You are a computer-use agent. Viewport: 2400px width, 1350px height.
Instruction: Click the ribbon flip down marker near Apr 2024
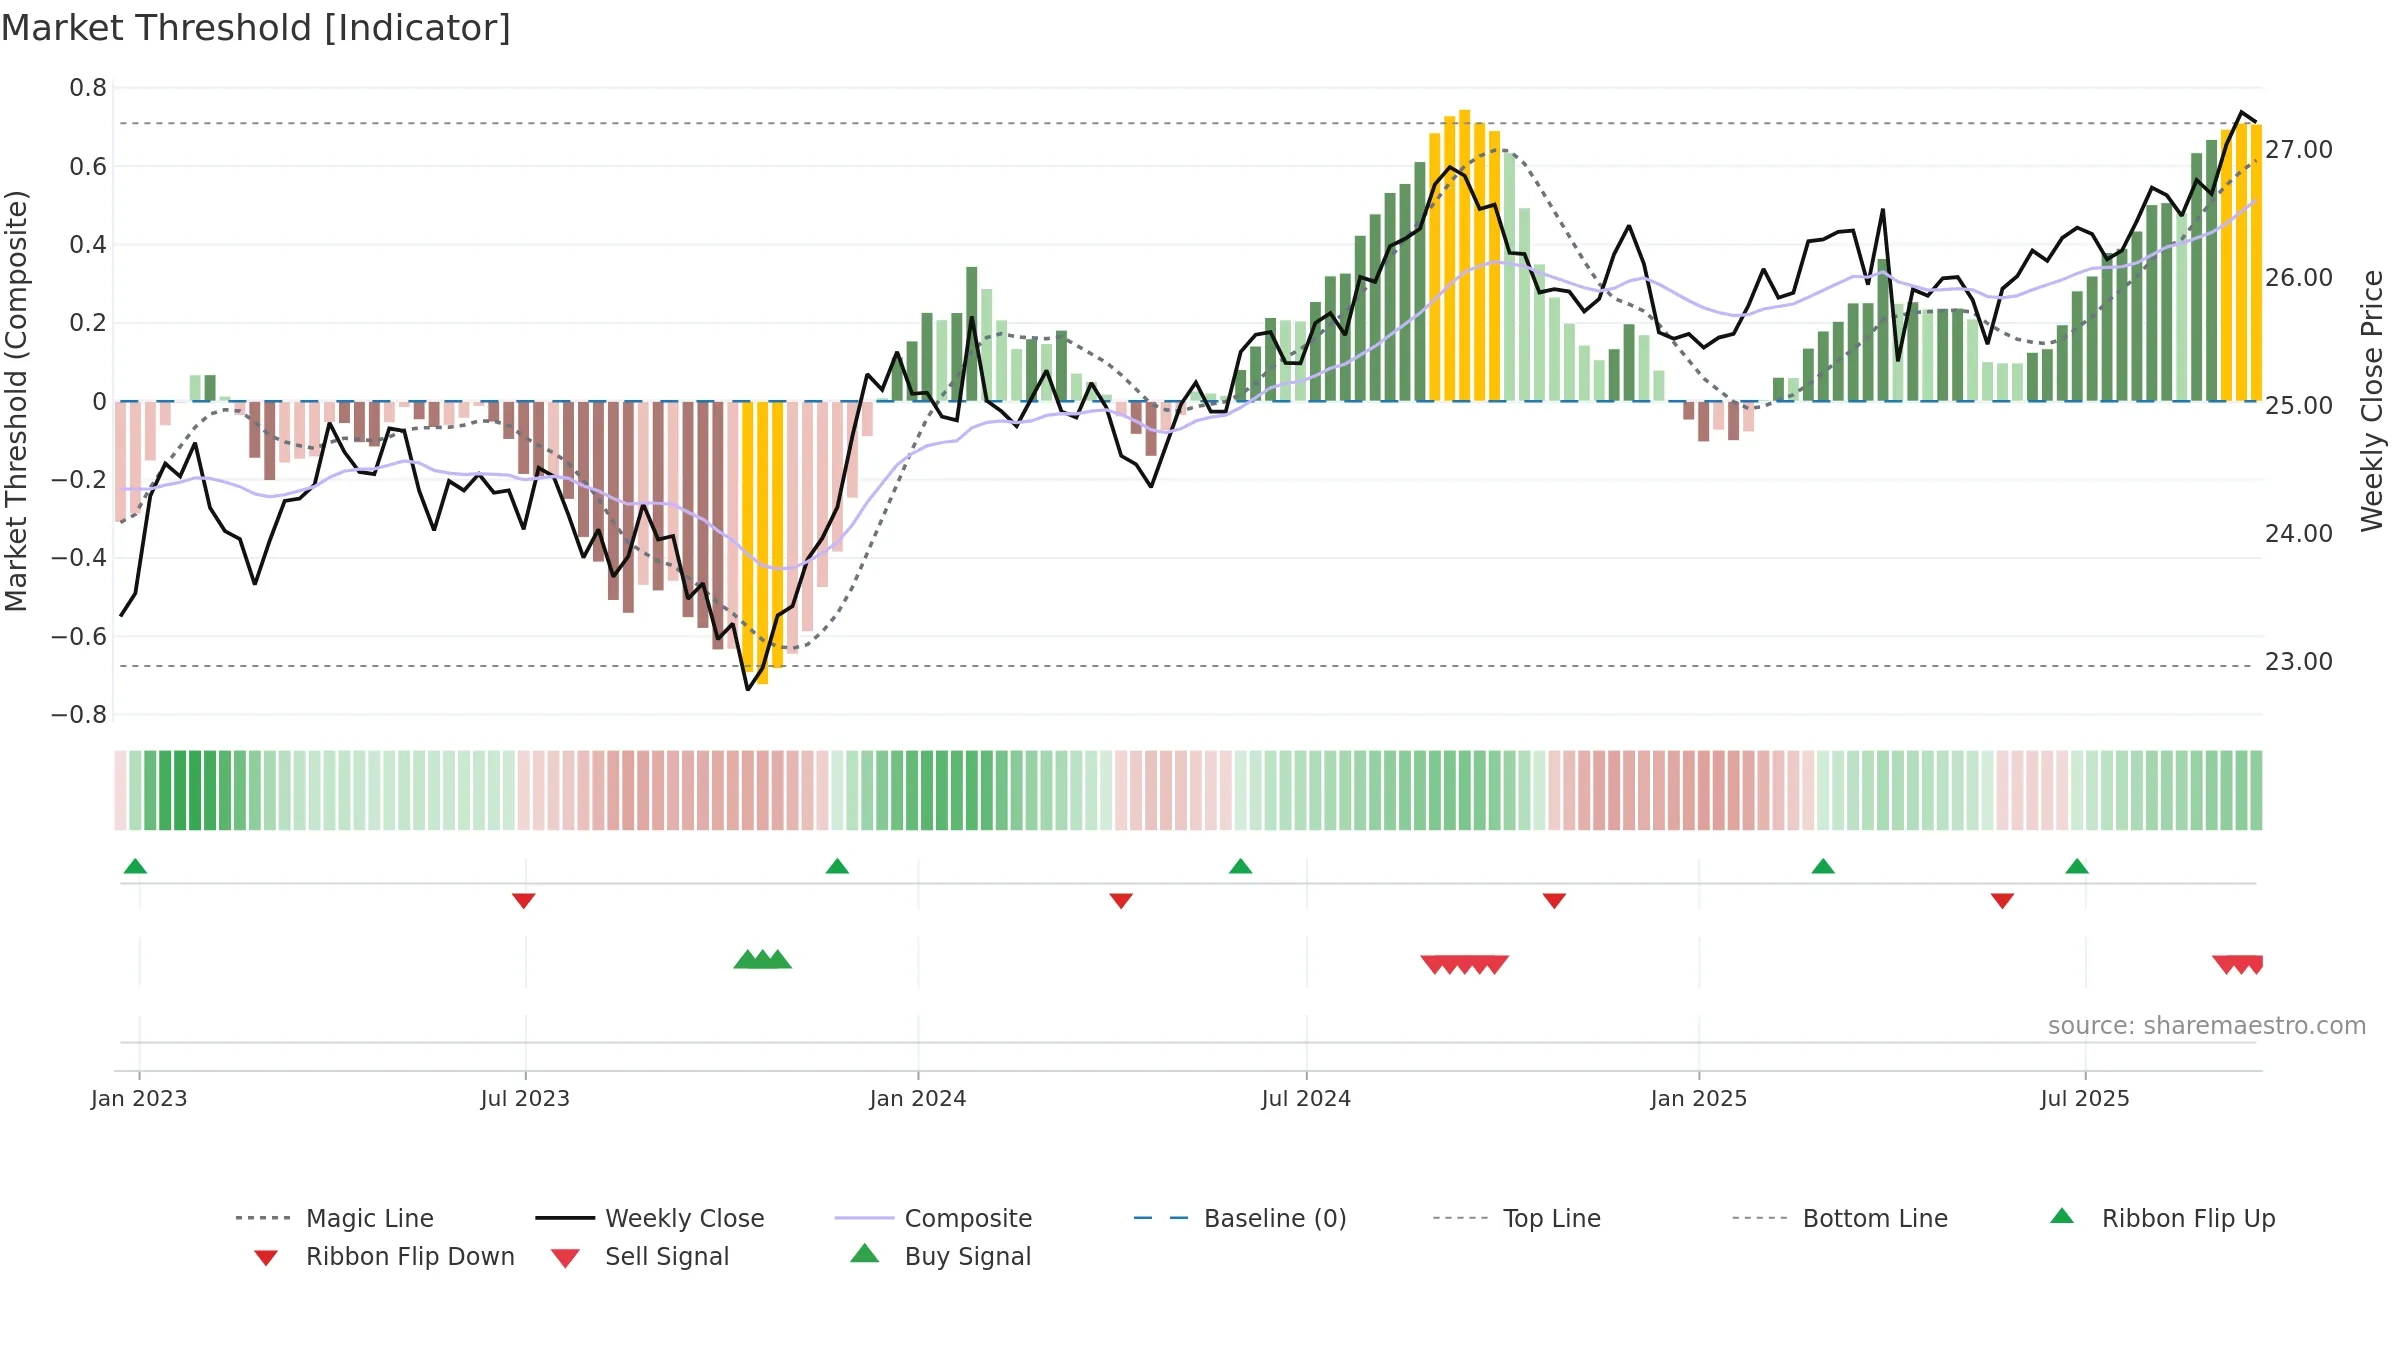tap(1121, 901)
